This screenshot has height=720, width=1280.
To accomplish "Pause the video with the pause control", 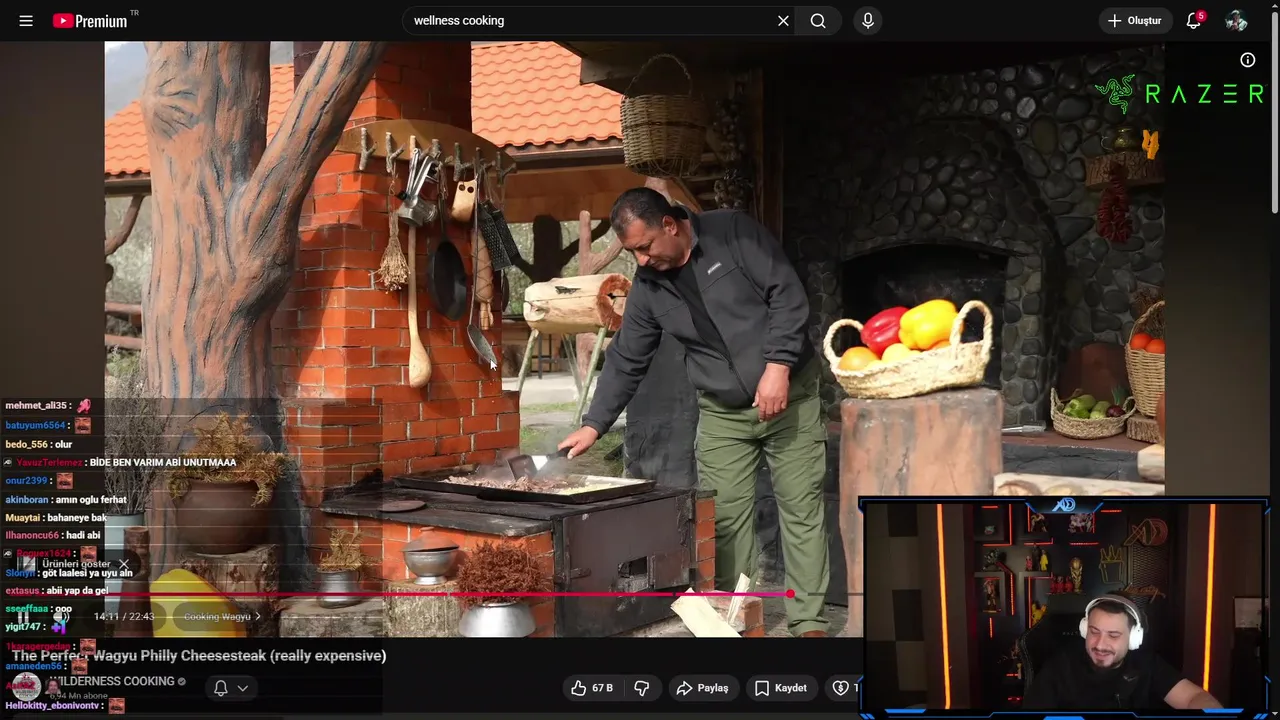I will click(x=25, y=617).
